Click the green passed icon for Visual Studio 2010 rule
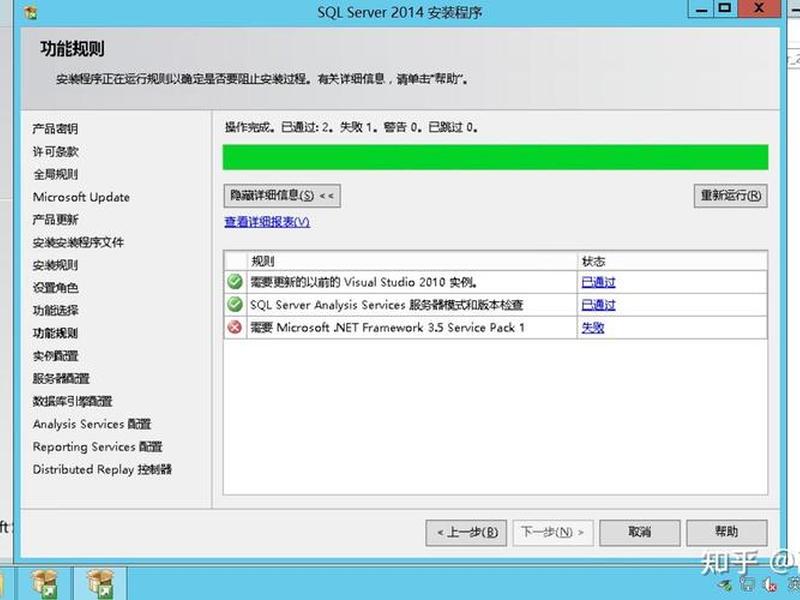The image size is (800, 600). [235, 282]
